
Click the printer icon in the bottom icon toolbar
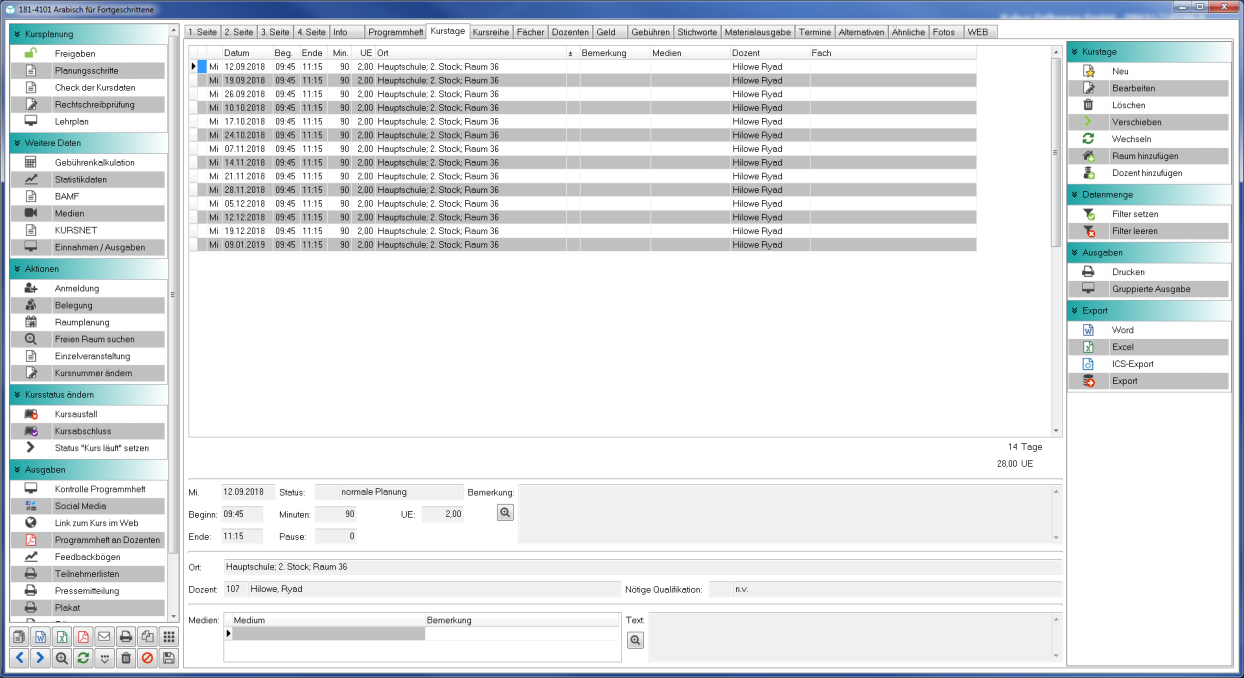126,636
